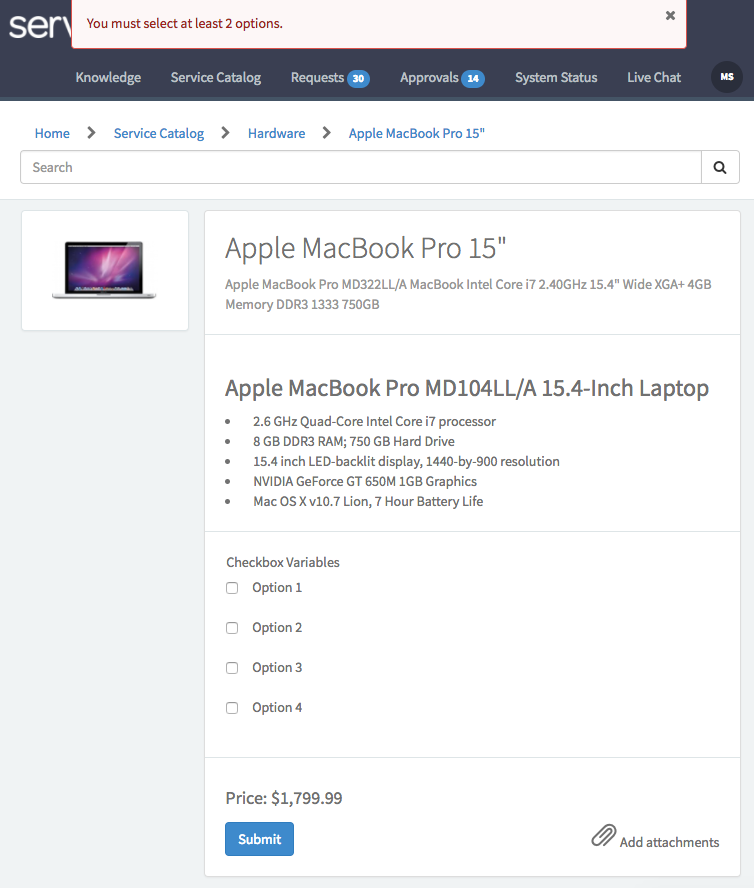754x888 pixels.
Task: Click the search magnifier icon button
Action: [x=720, y=168]
